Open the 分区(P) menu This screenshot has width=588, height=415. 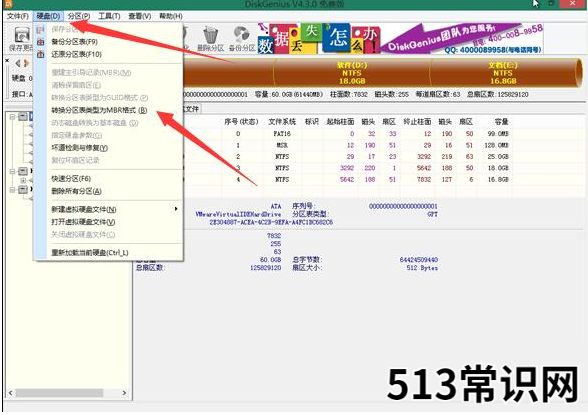tap(79, 16)
